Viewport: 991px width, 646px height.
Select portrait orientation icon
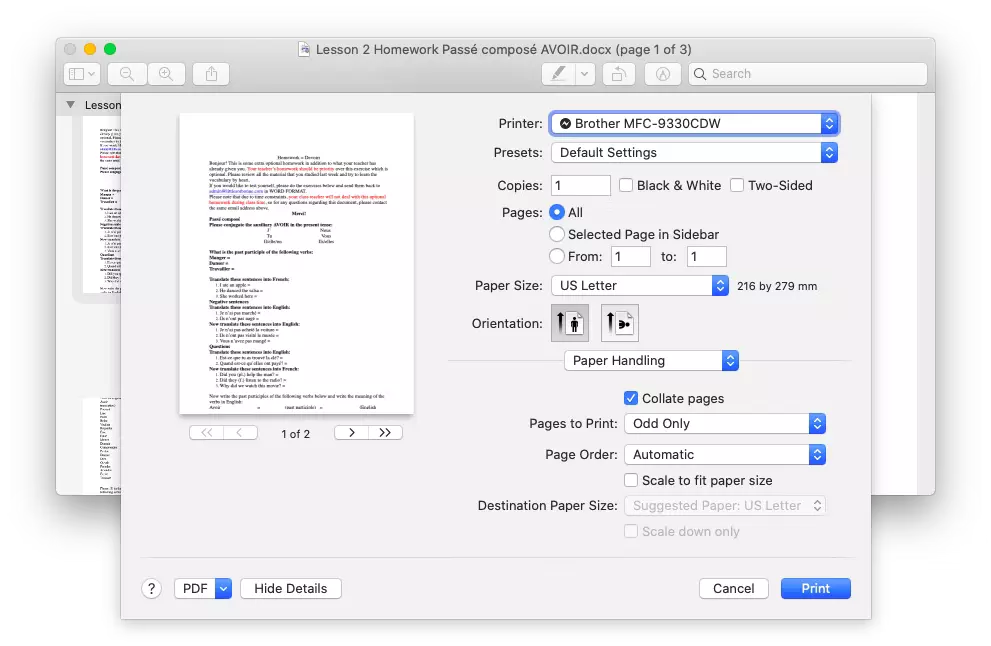(569, 323)
